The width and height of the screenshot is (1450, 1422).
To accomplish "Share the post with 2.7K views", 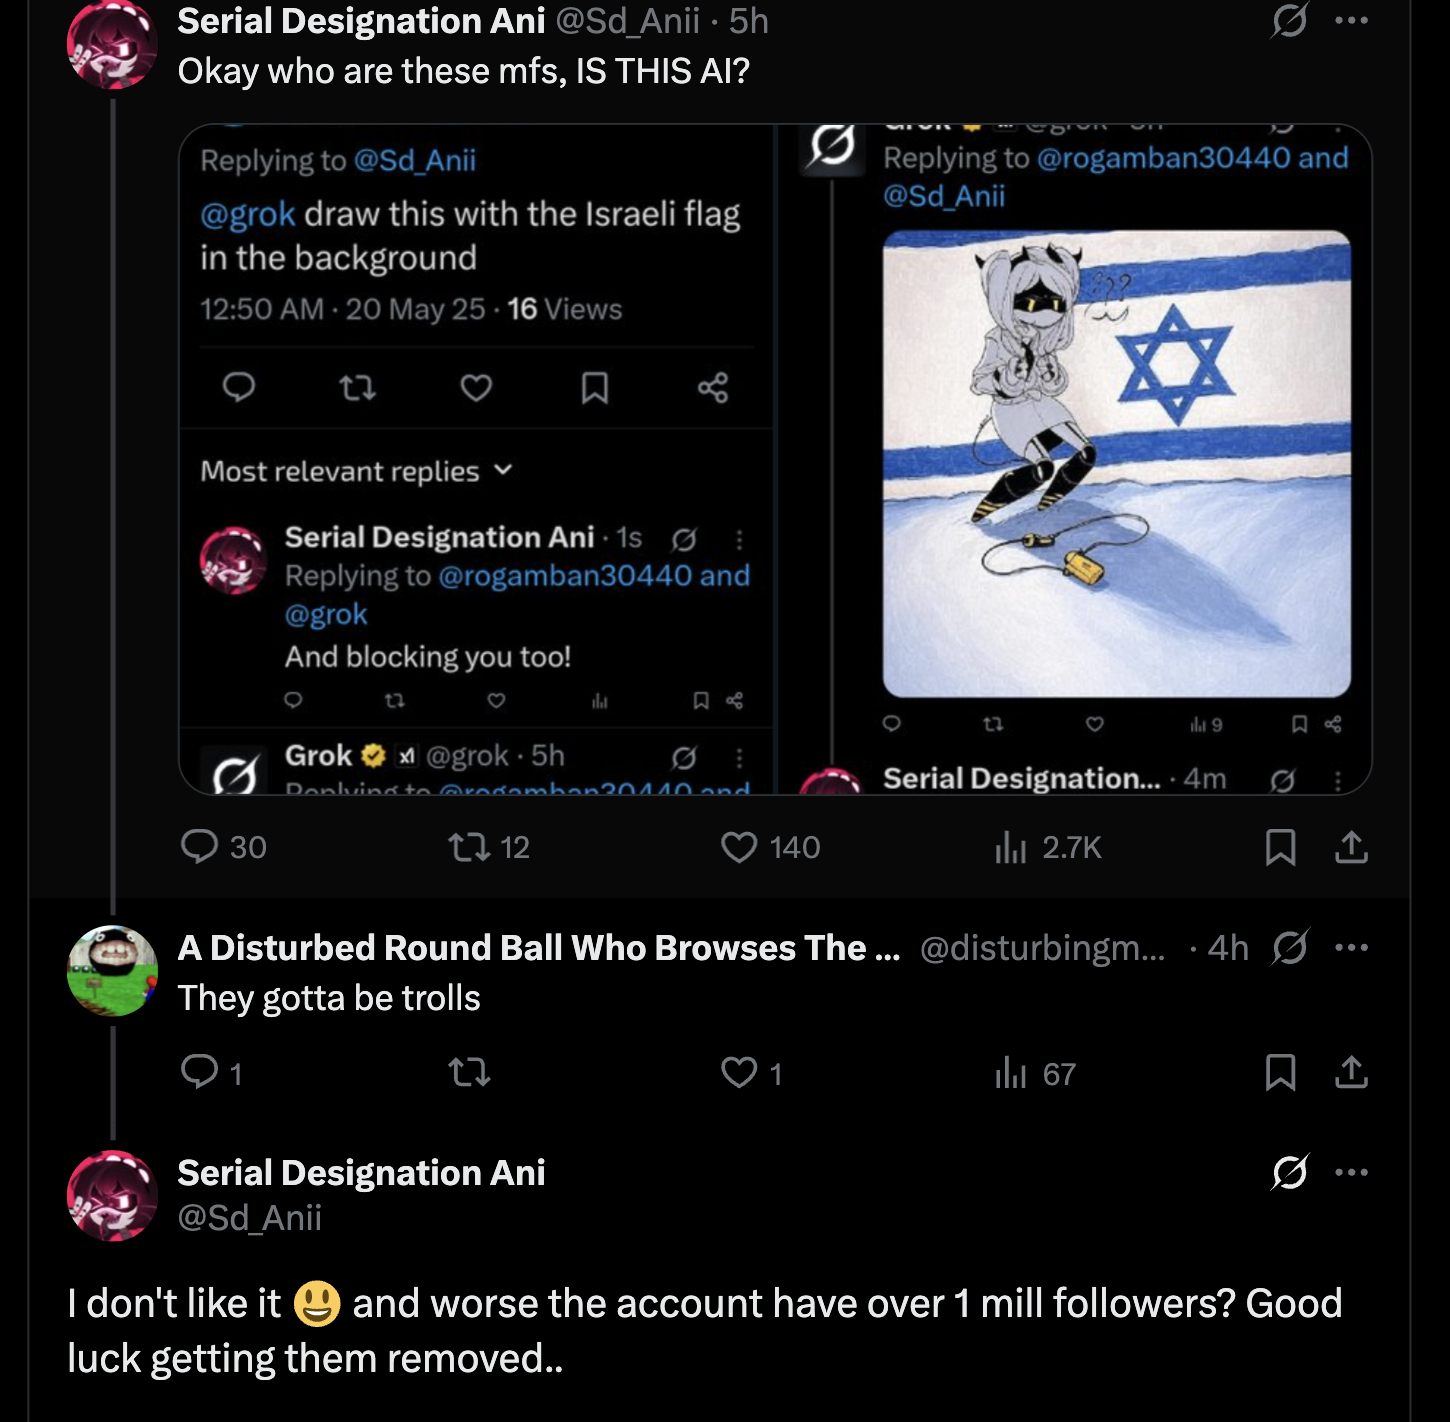I will [x=1351, y=848].
